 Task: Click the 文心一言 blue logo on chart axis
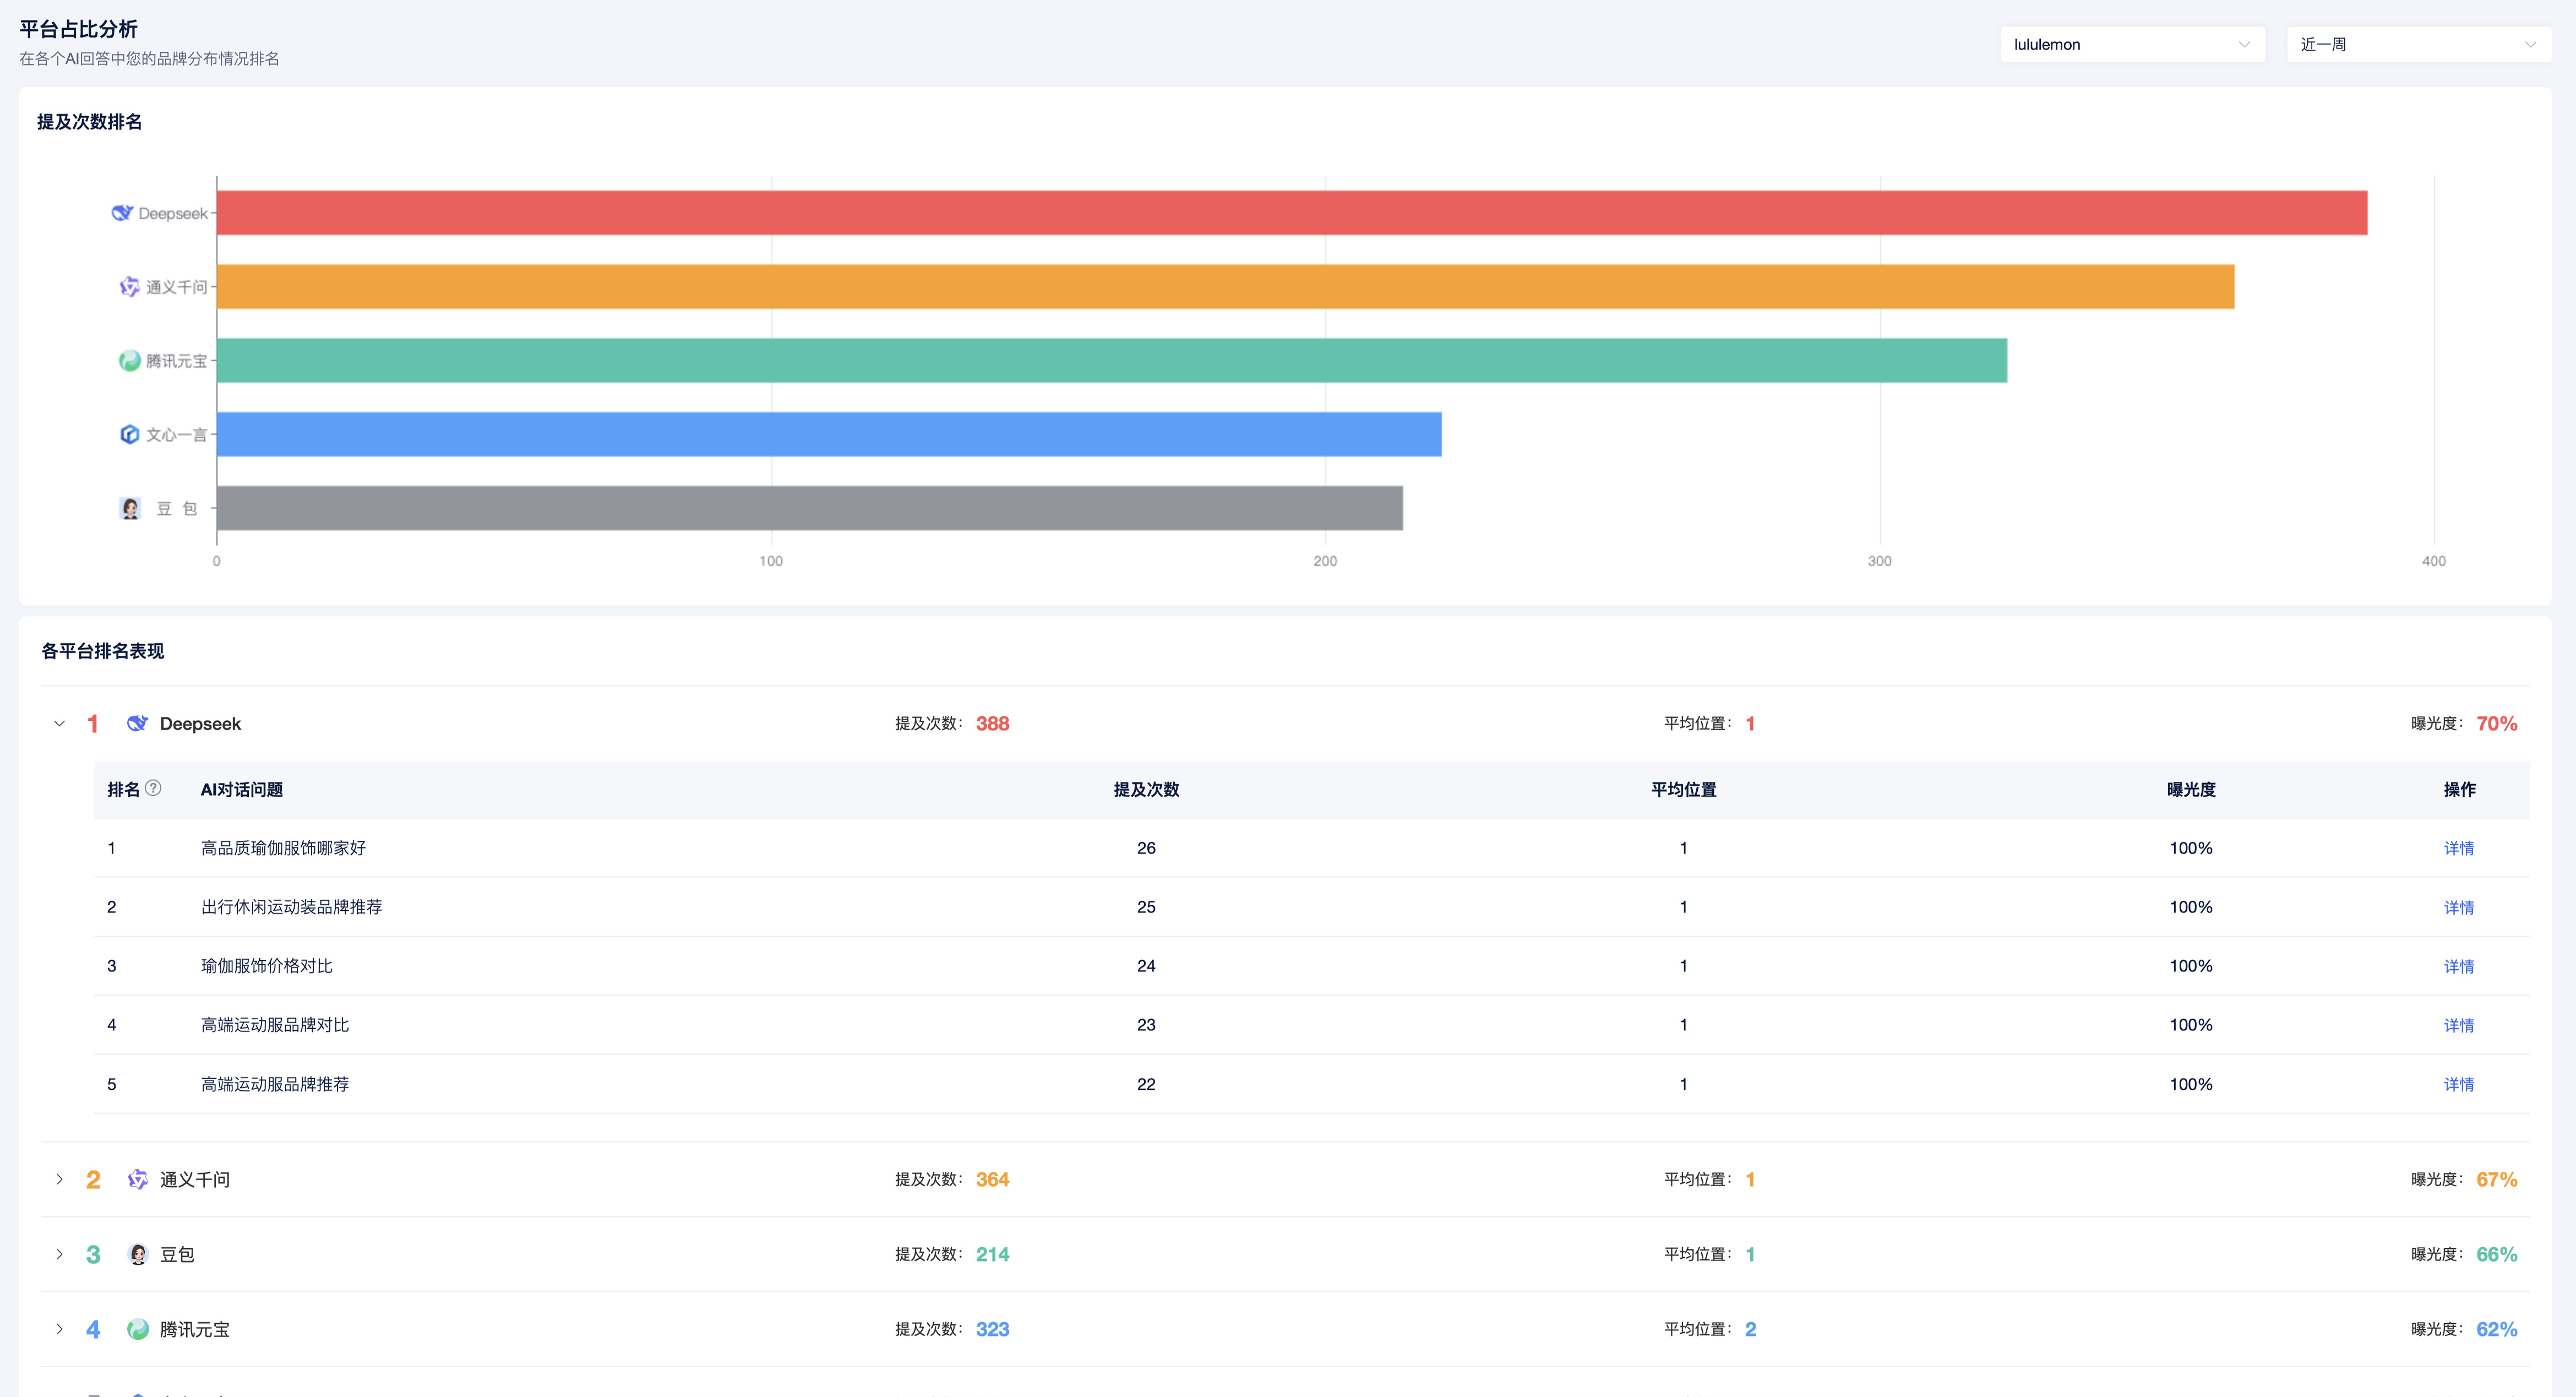[129, 434]
